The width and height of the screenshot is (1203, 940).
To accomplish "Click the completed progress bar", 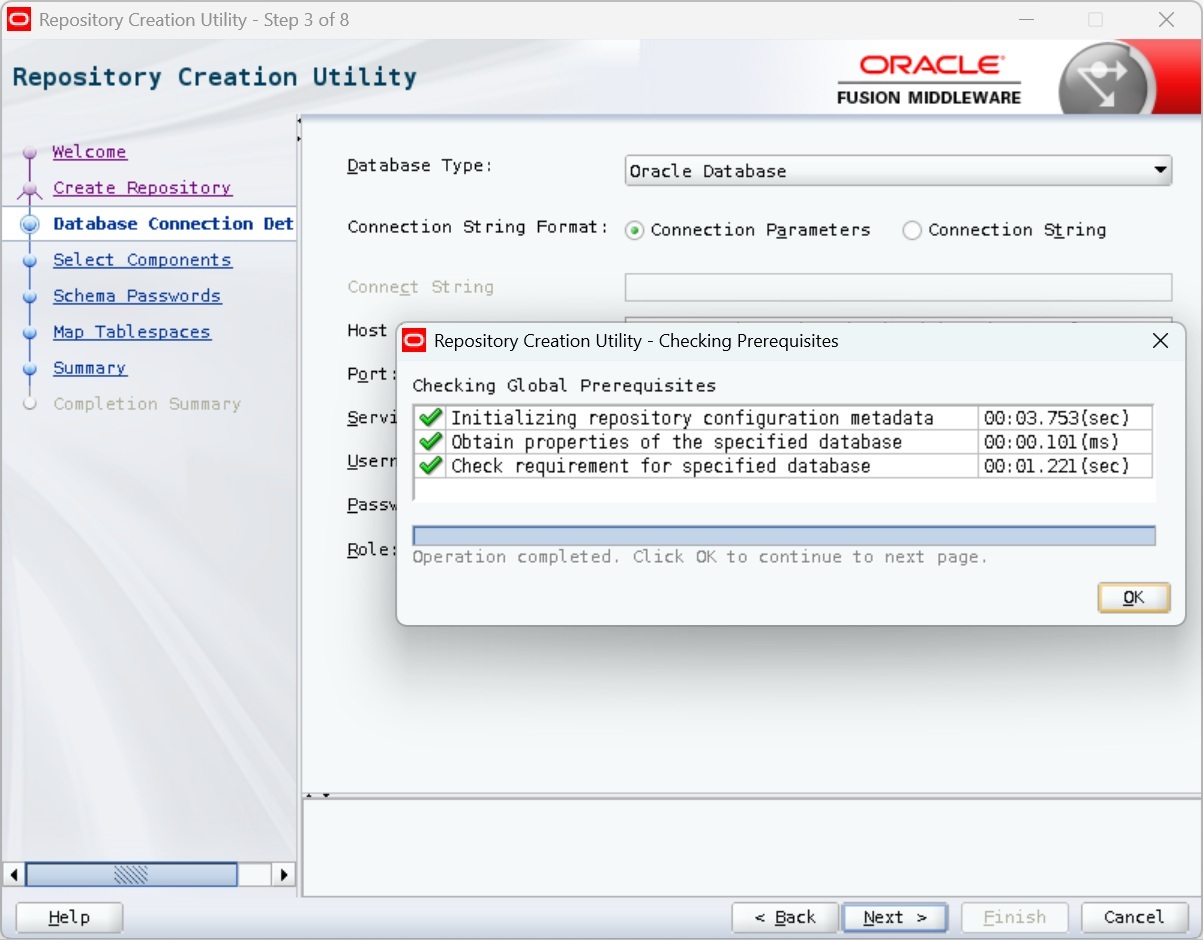I will click(783, 536).
